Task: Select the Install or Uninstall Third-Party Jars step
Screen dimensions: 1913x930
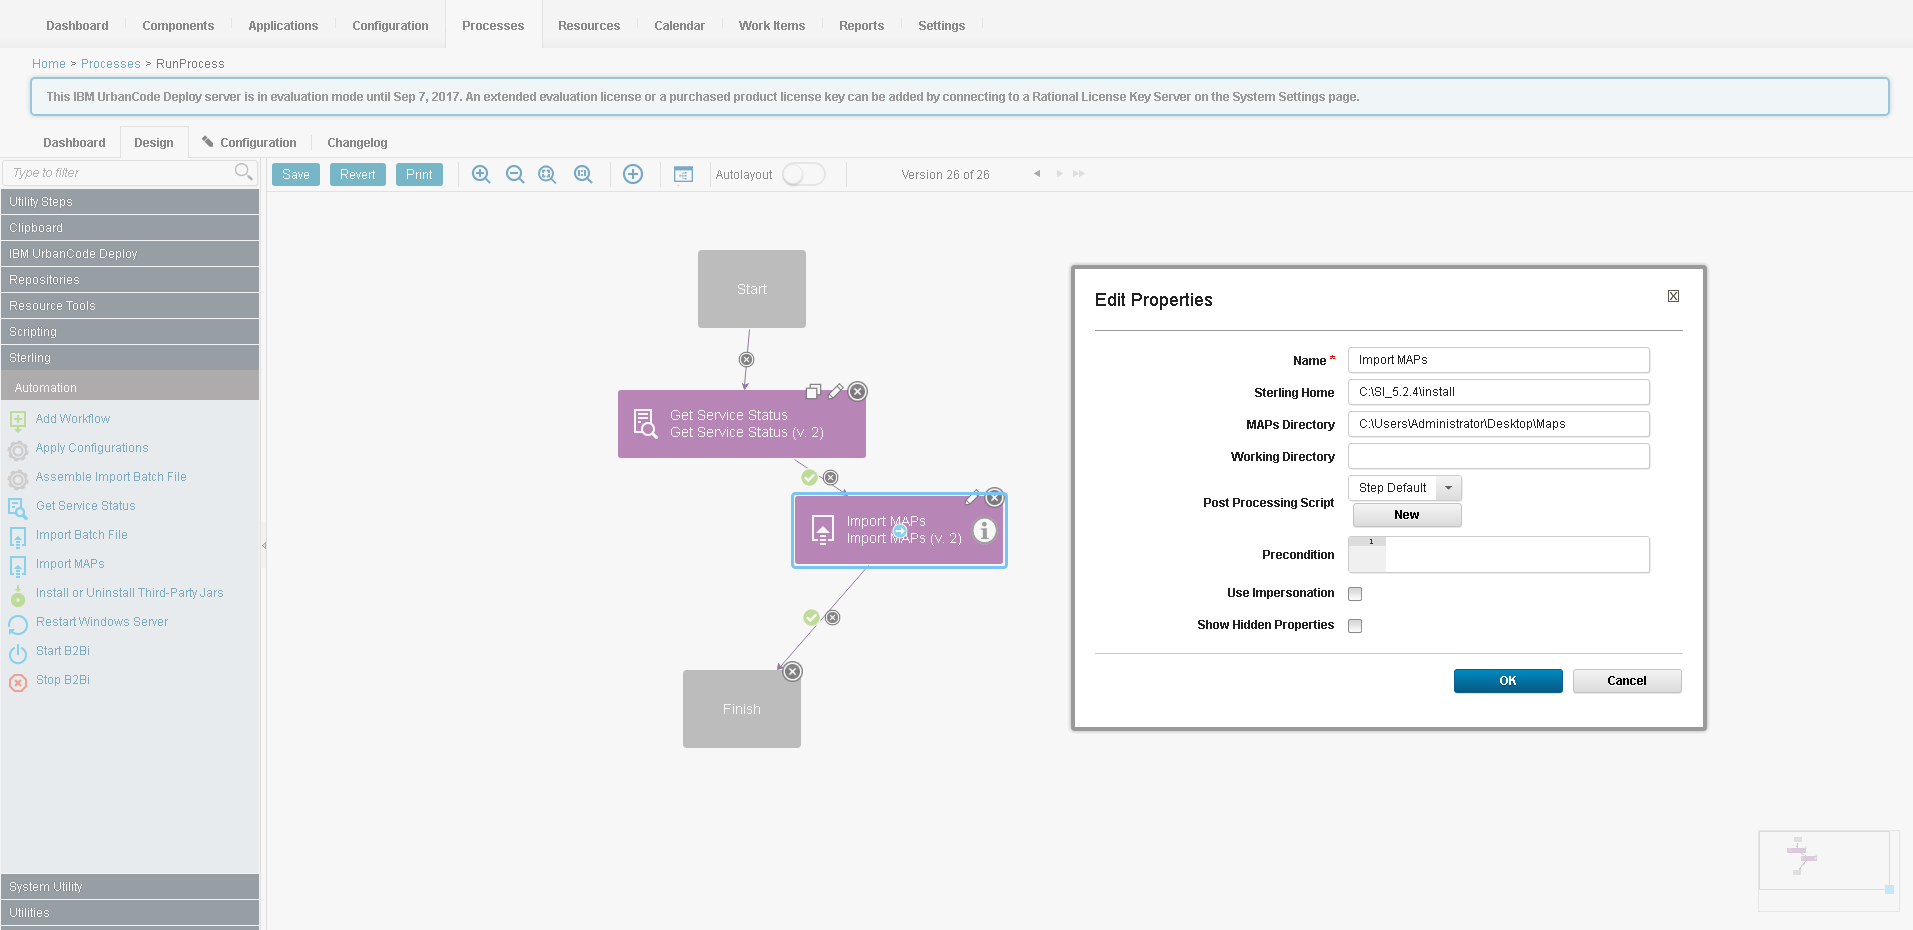Action: click(x=130, y=592)
